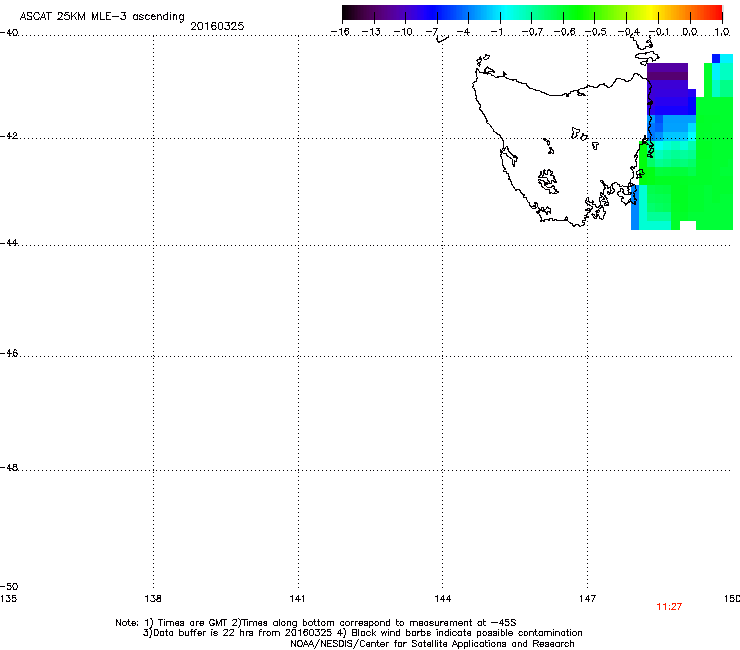The height and width of the screenshot is (650, 740).
Task: Click the note line starting 'Note: 1) Times are GMT'
Action: pos(316,623)
